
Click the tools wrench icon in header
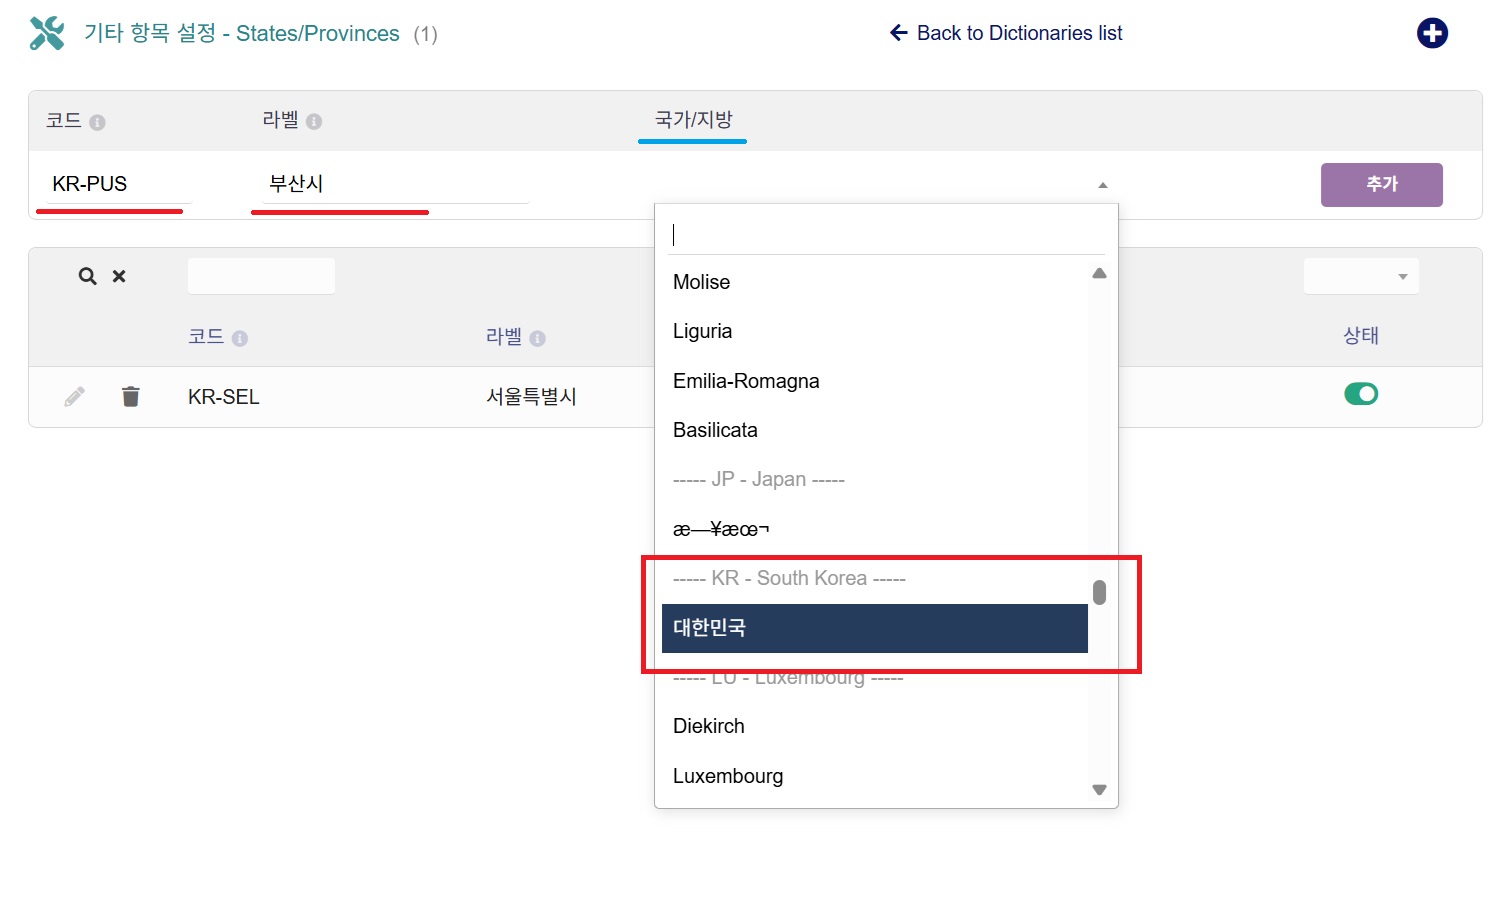coord(47,33)
